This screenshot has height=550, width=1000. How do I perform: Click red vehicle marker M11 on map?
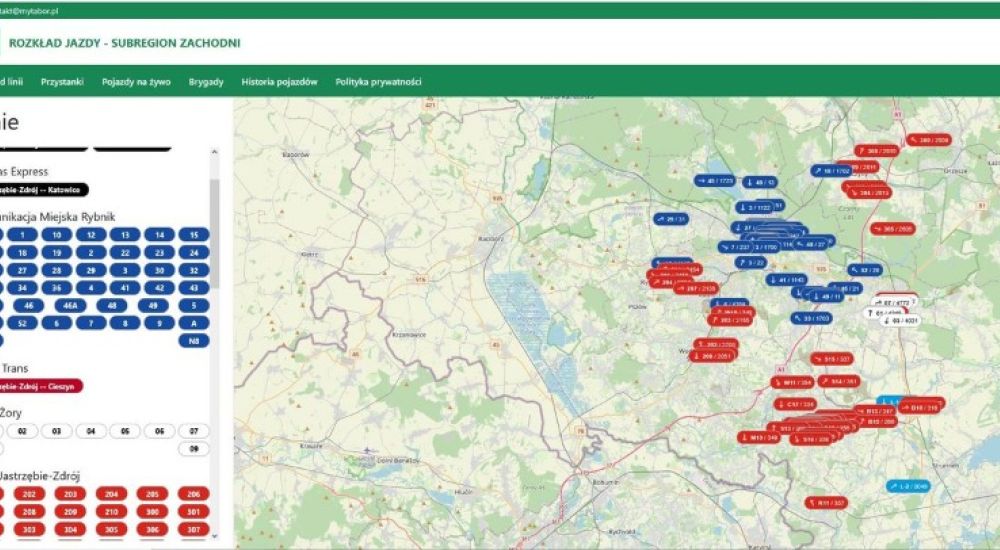(x=792, y=383)
